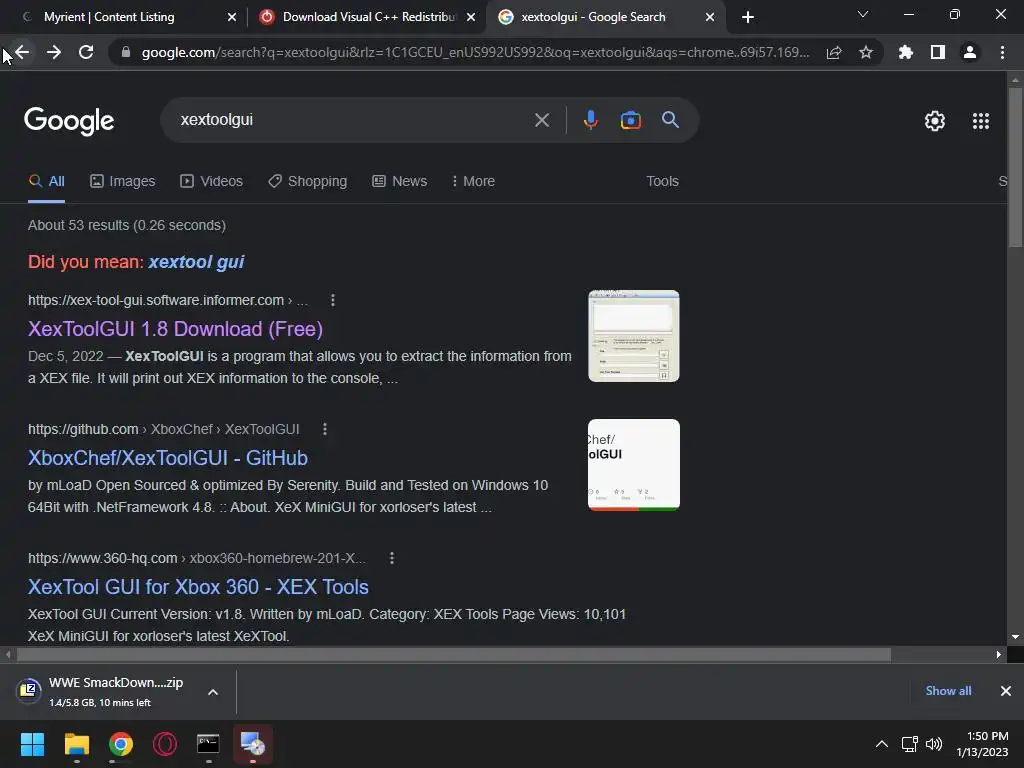The height and width of the screenshot is (768, 1024).
Task: Open the Chrome extensions puzzle icon
Action: pos(906,52)
